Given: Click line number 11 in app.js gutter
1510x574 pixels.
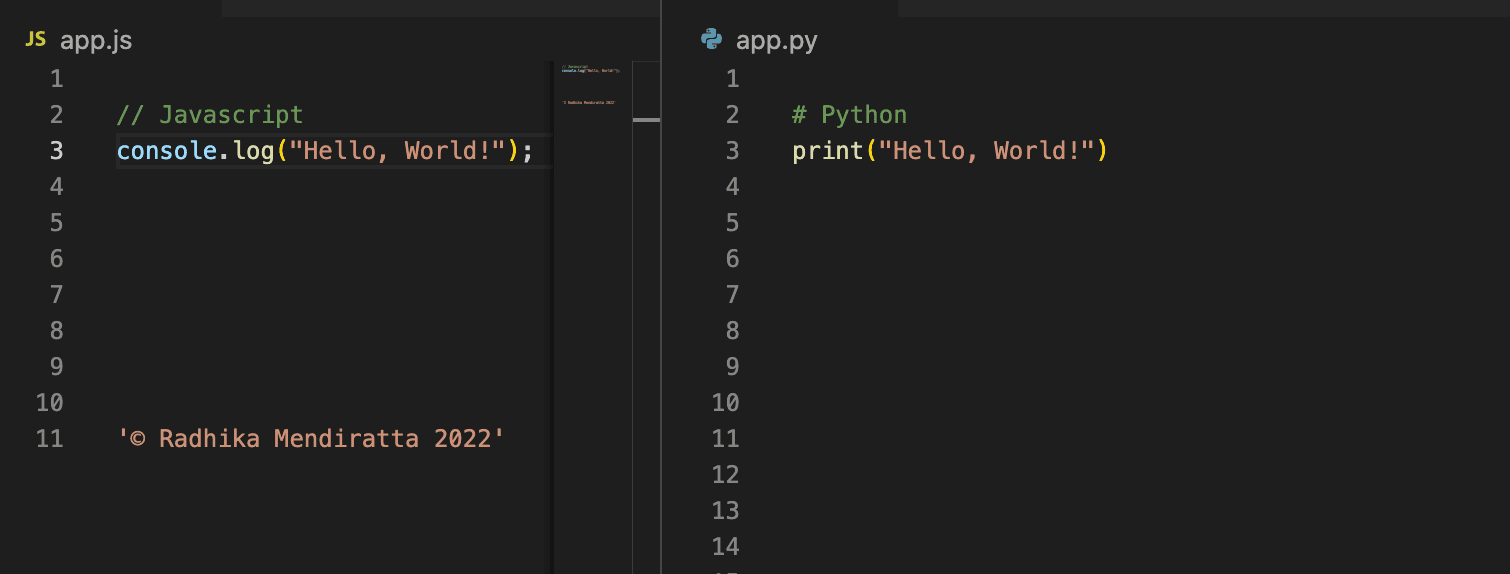Looking at the screenshot, I should (x=49, y=439).
